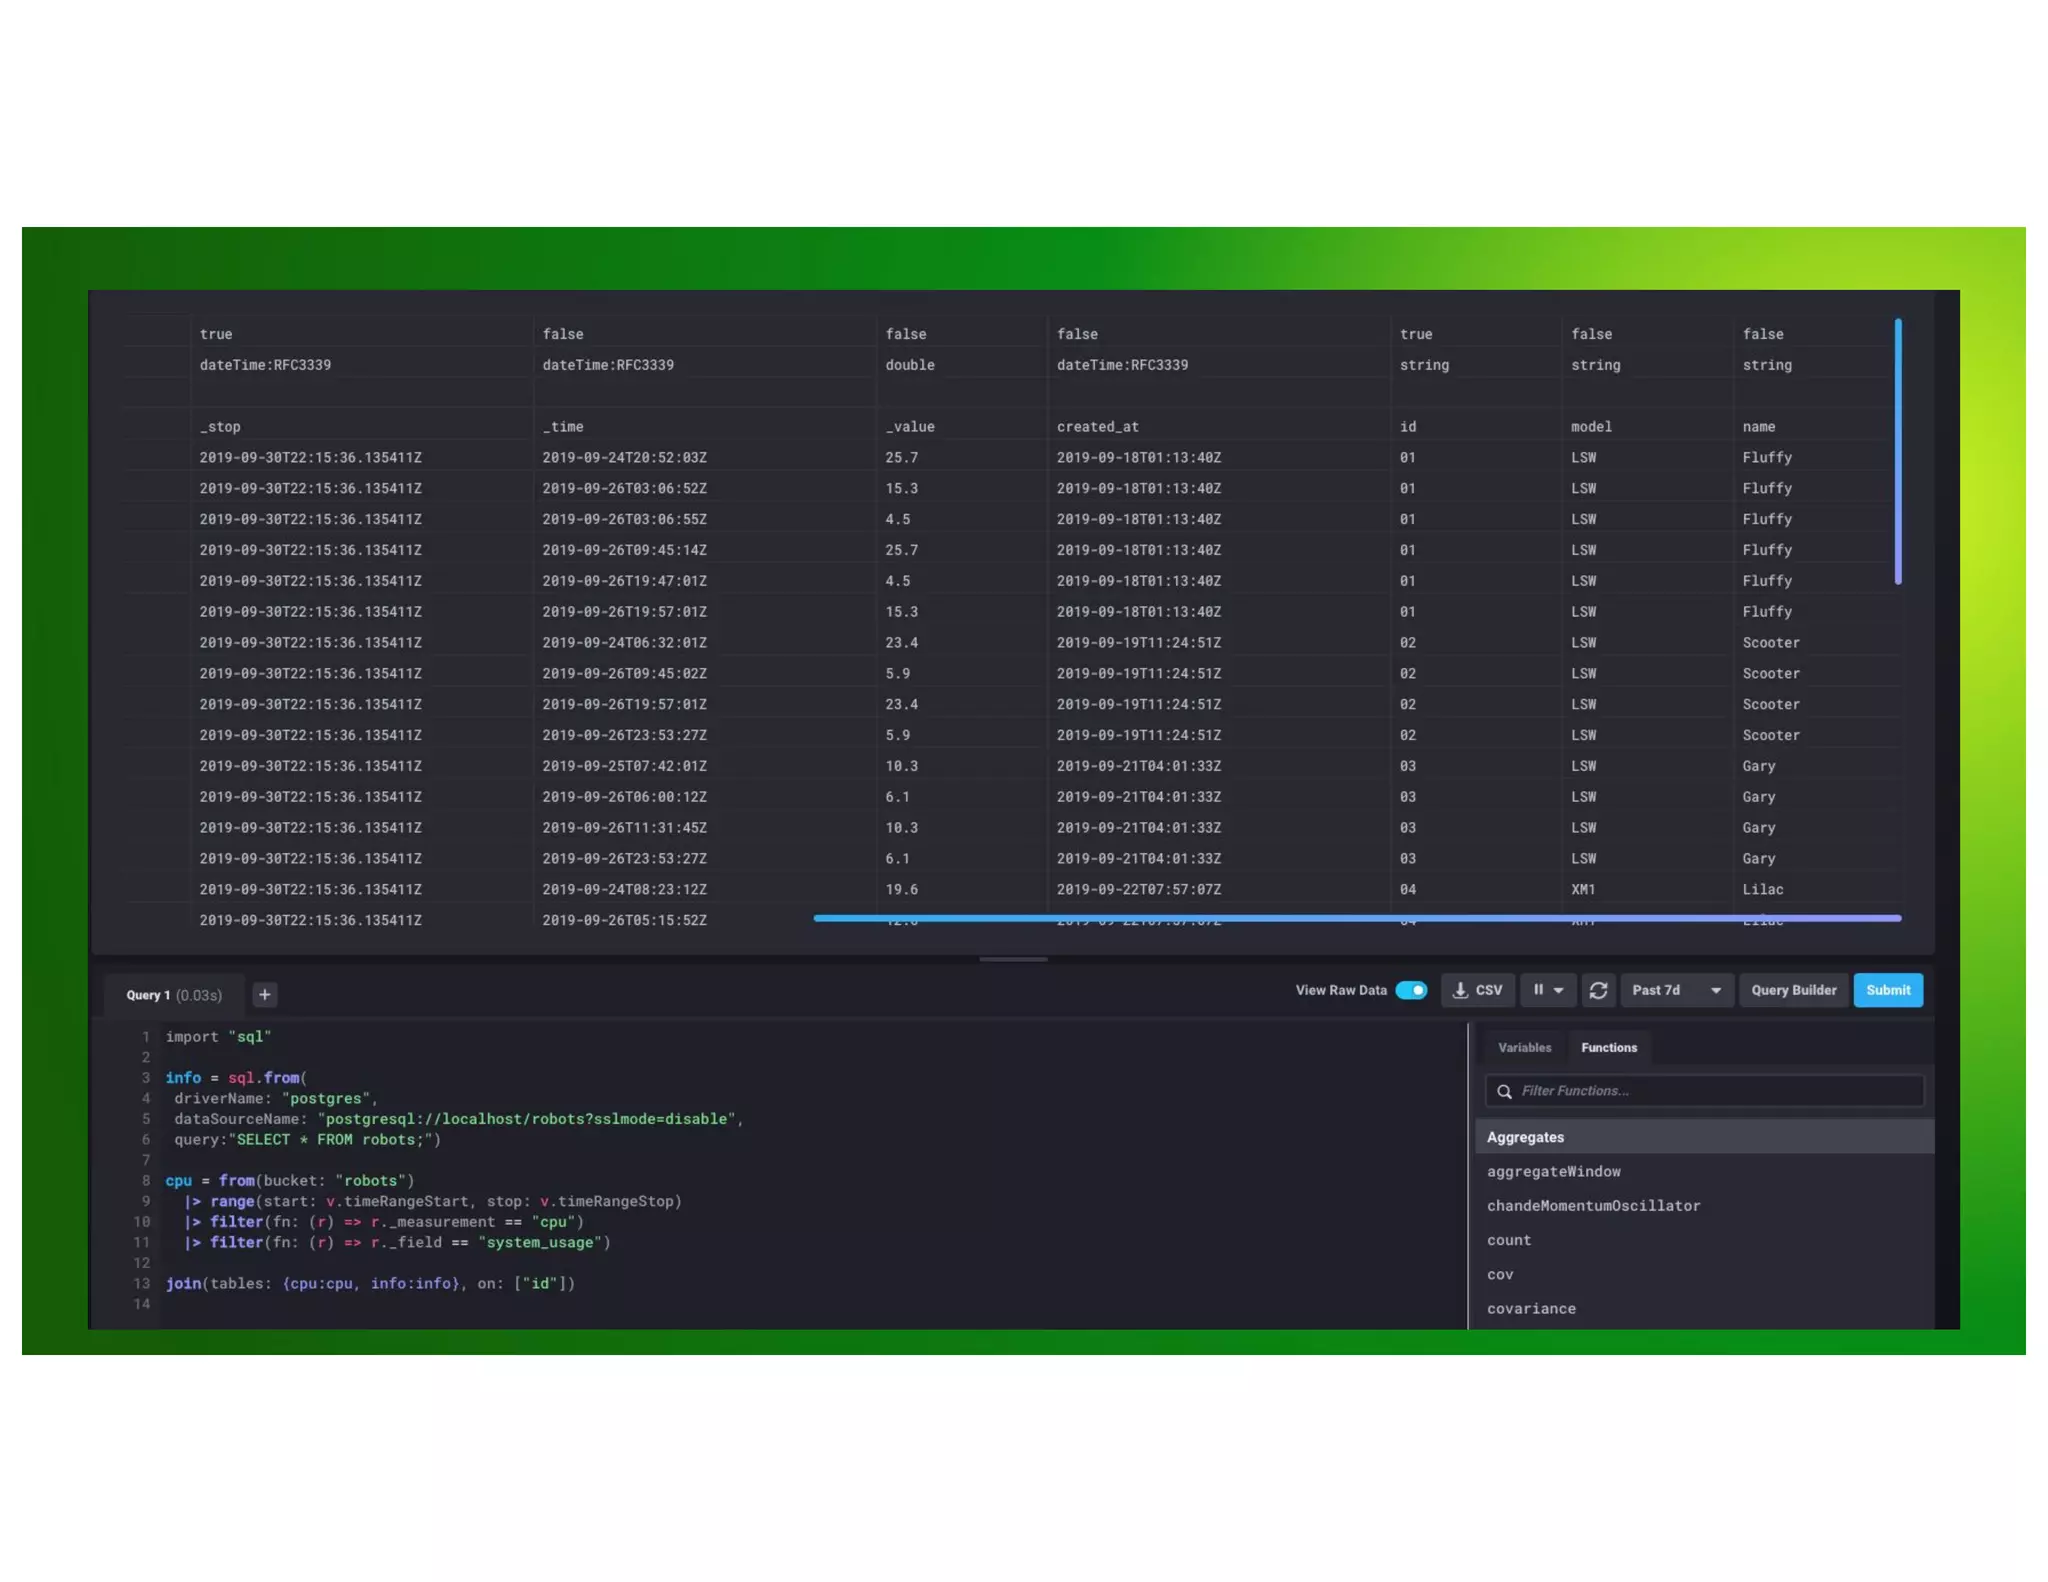This screenshot has width=2048, height=1582.
Task: Download results with the CSV icon button
Action: pos(1477,990)
